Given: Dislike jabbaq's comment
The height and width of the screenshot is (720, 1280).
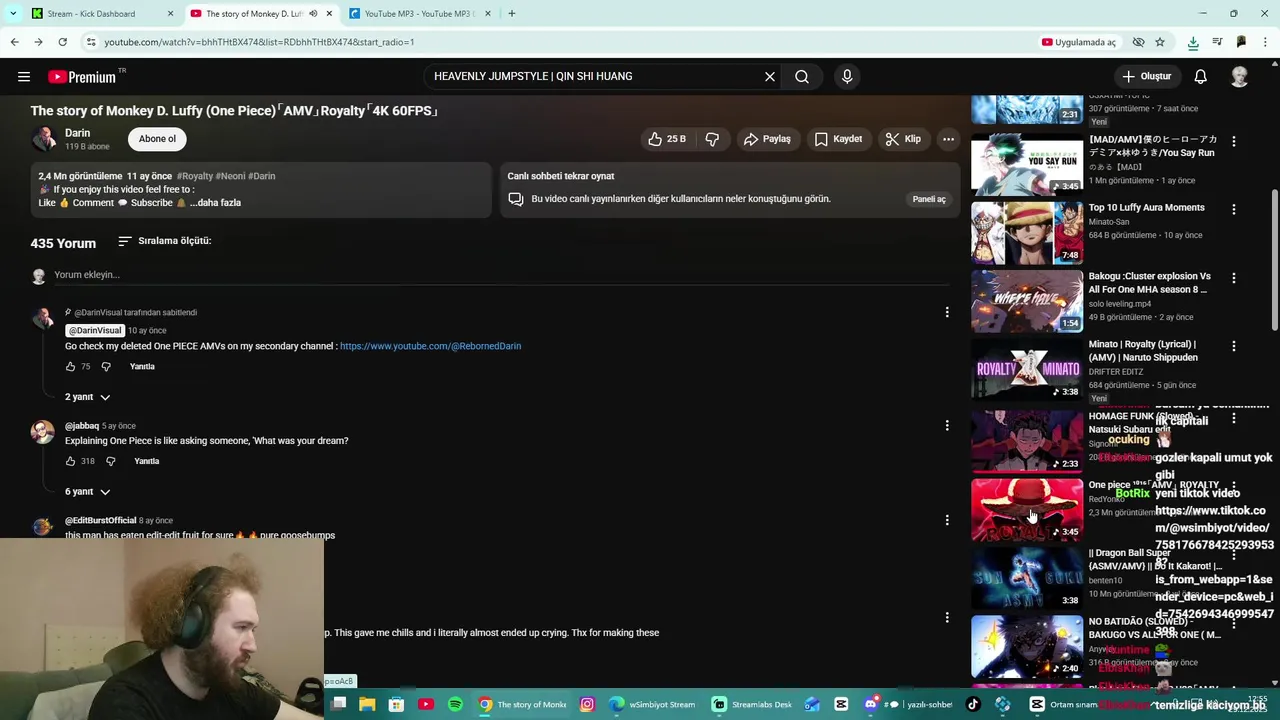Looking at the screenshot, I should [x=111, y=461].
